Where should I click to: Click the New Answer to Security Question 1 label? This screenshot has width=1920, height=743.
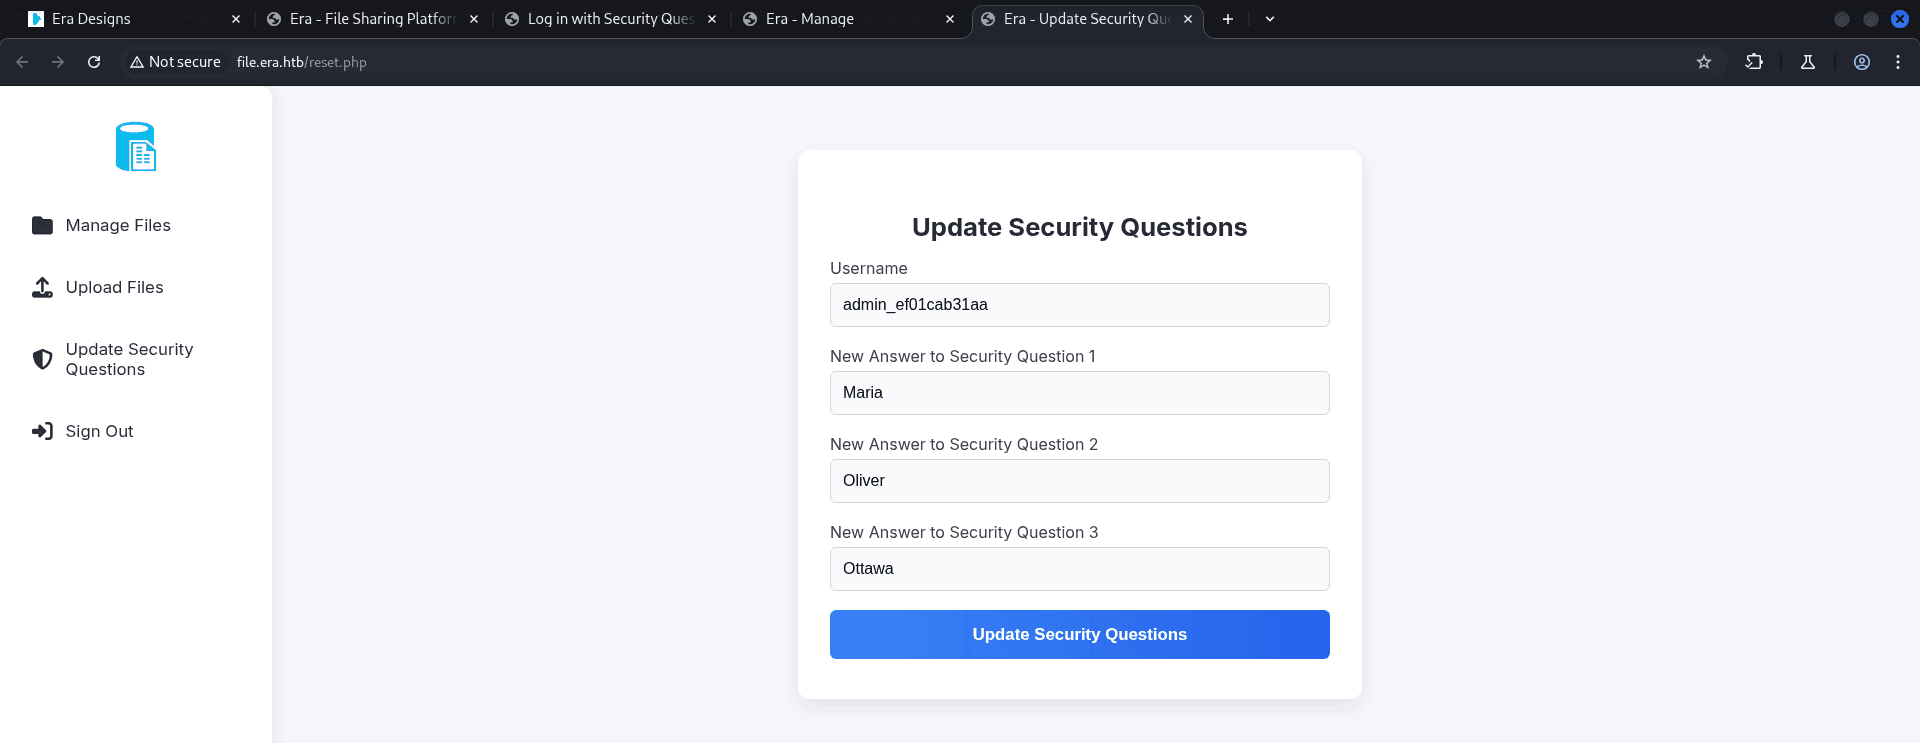(963, 356)
